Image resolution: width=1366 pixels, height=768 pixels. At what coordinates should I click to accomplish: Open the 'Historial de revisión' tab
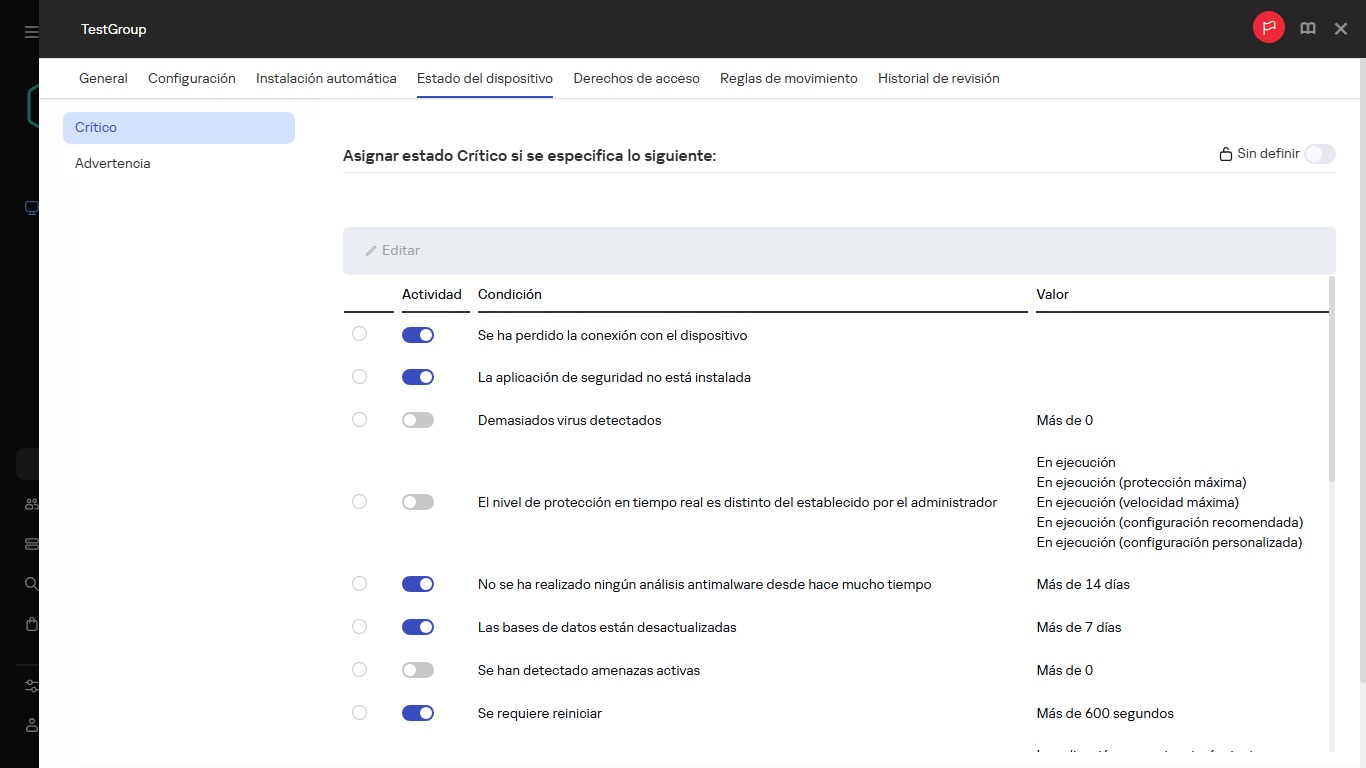tap(938, 78)
